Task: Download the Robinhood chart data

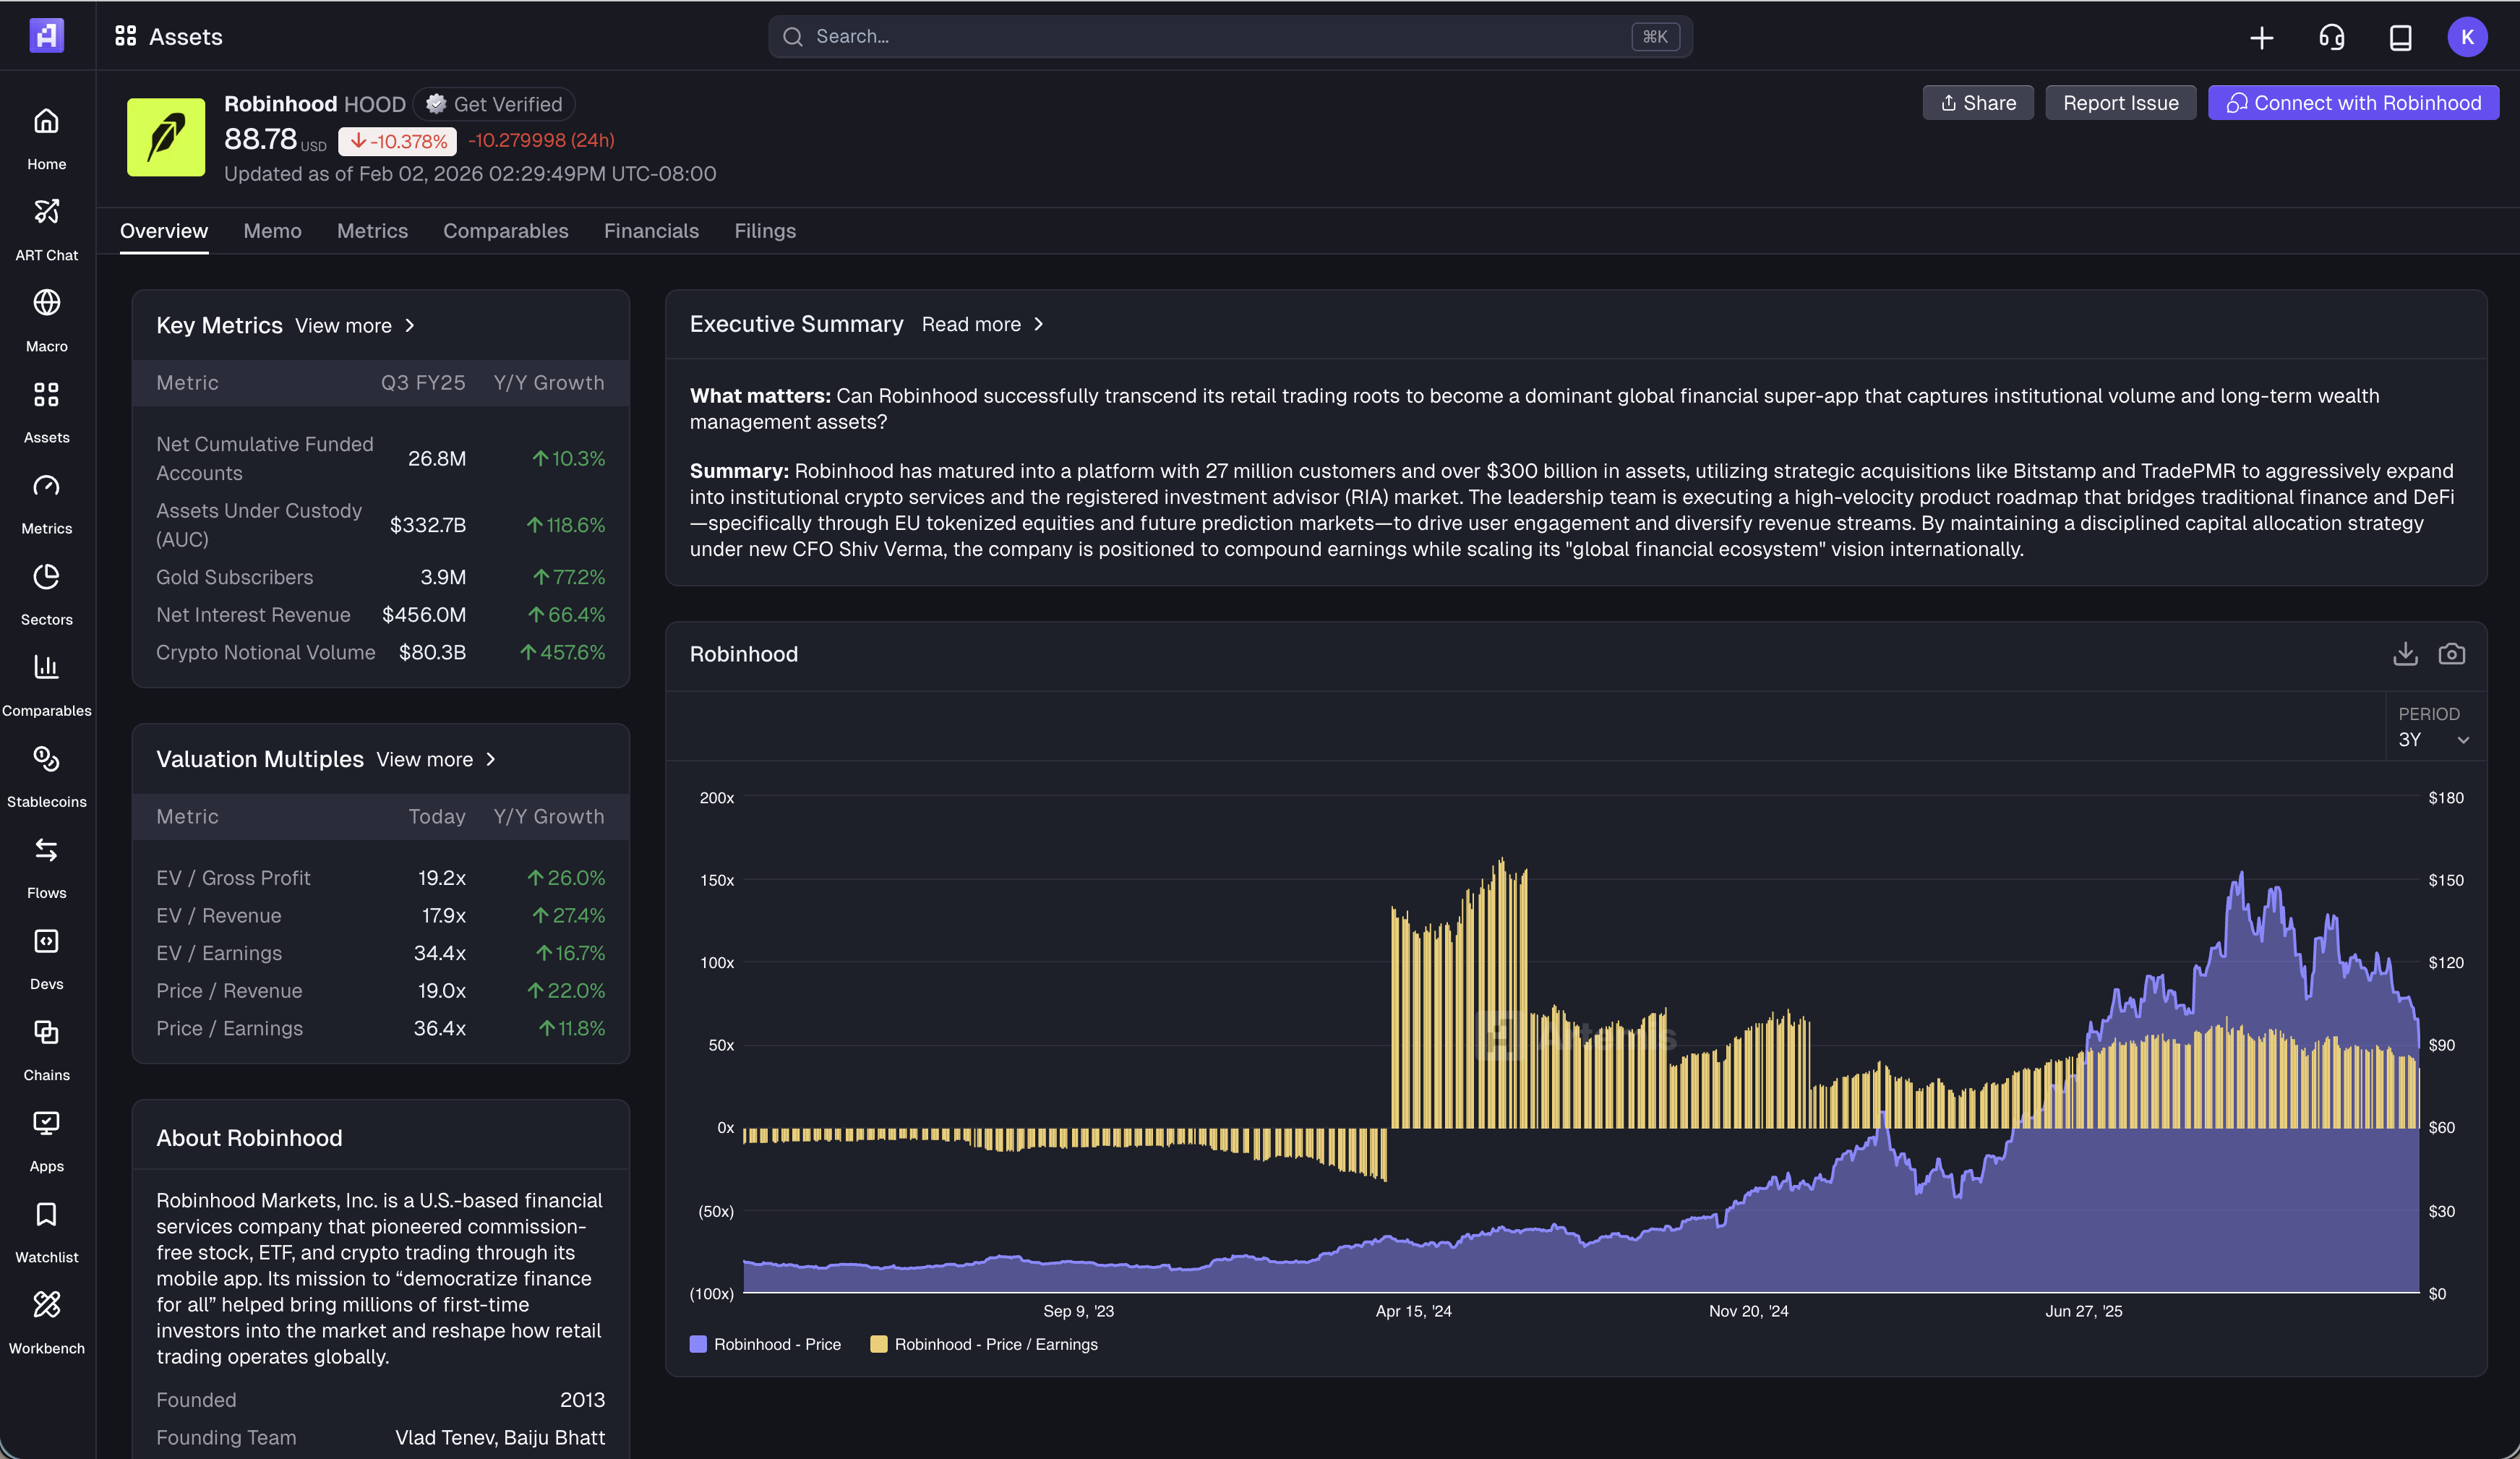Action: point(2405,654)
